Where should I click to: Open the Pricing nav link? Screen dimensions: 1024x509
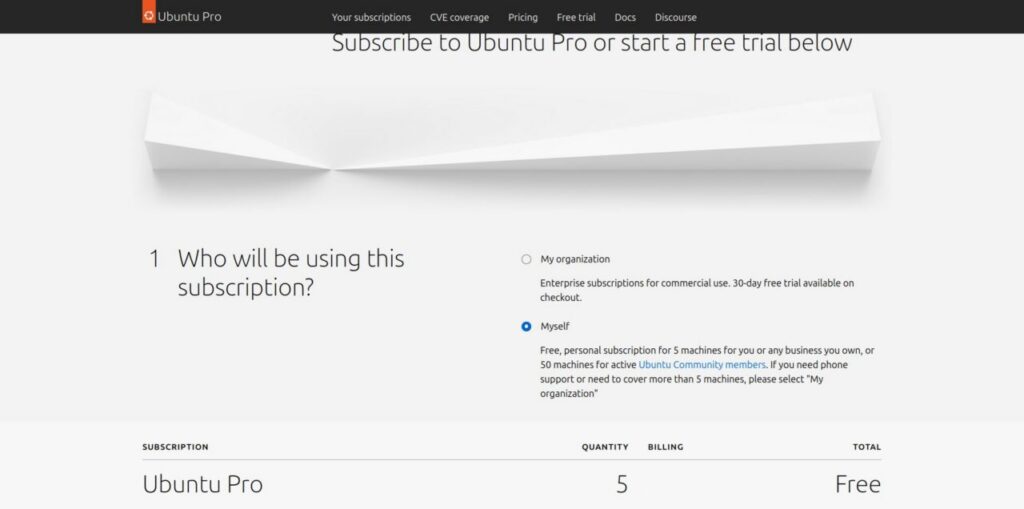pyautogui.click(x=522, y=18)
